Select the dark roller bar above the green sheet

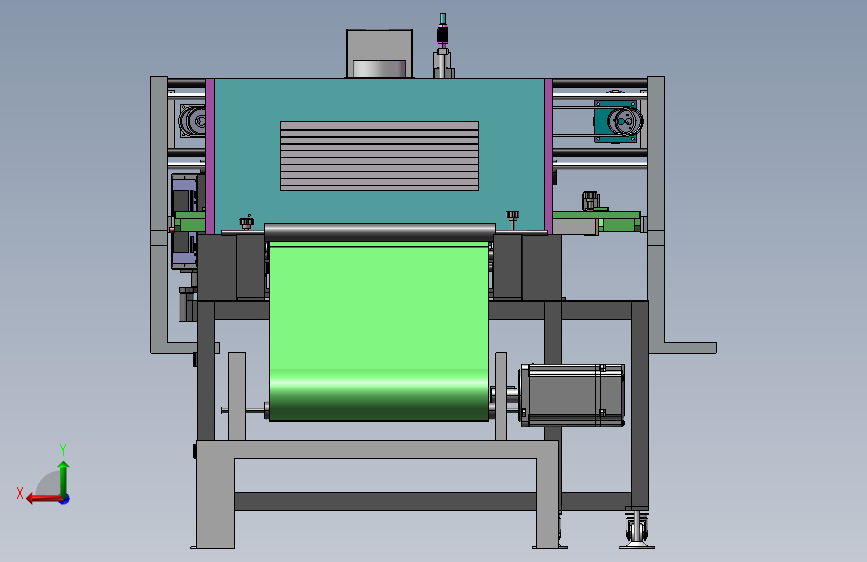point(380,231)
